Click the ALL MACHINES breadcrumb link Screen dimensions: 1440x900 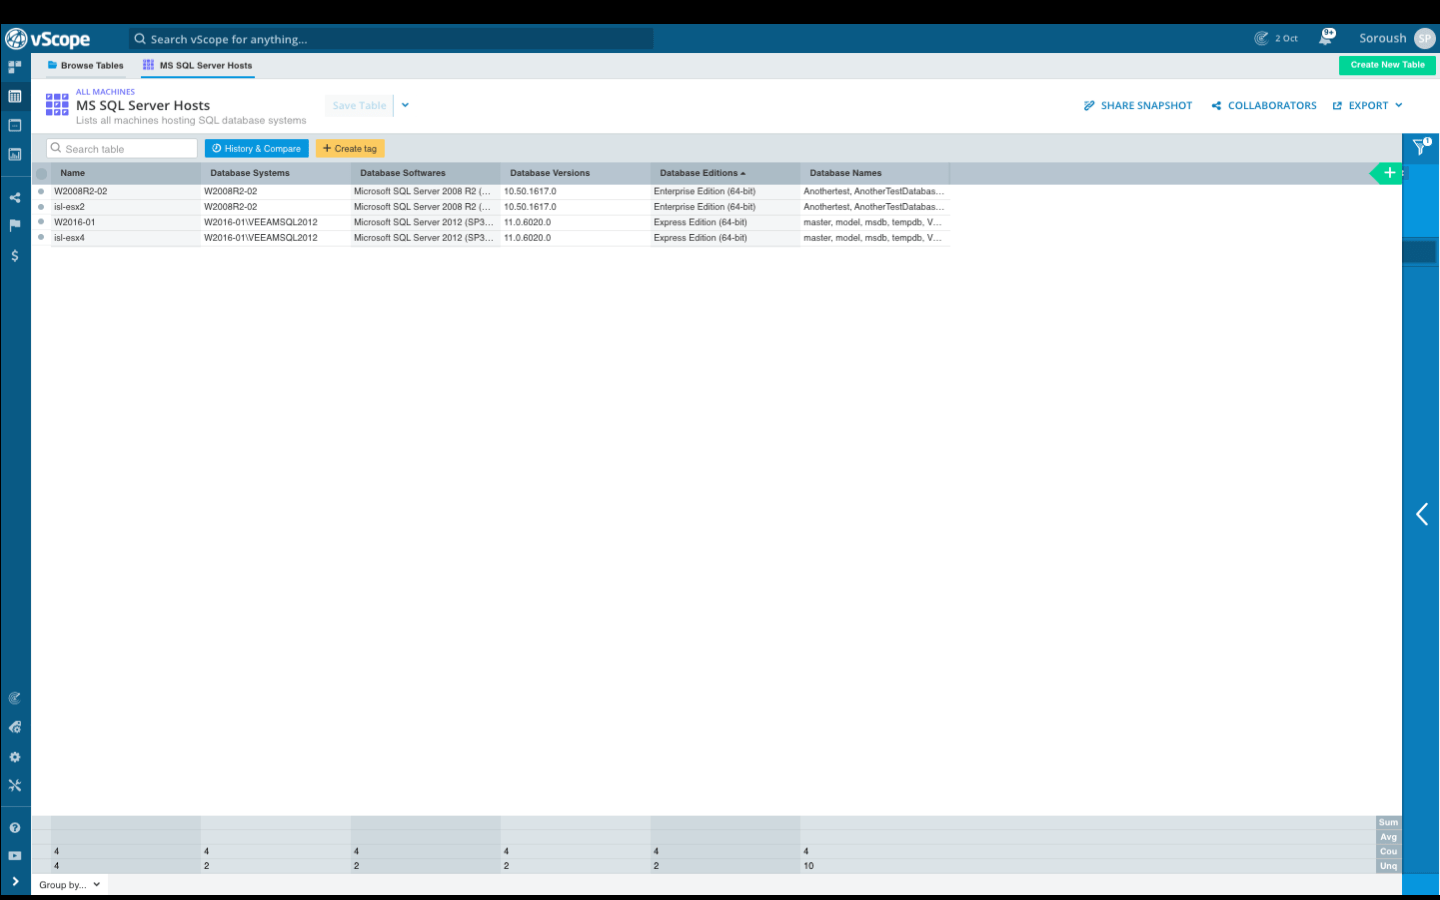(x=105, y=92)
